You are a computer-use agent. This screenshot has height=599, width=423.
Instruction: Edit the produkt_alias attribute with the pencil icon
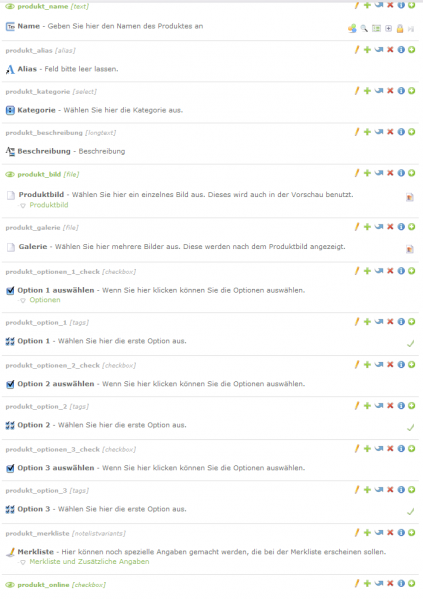coord(357,50)
